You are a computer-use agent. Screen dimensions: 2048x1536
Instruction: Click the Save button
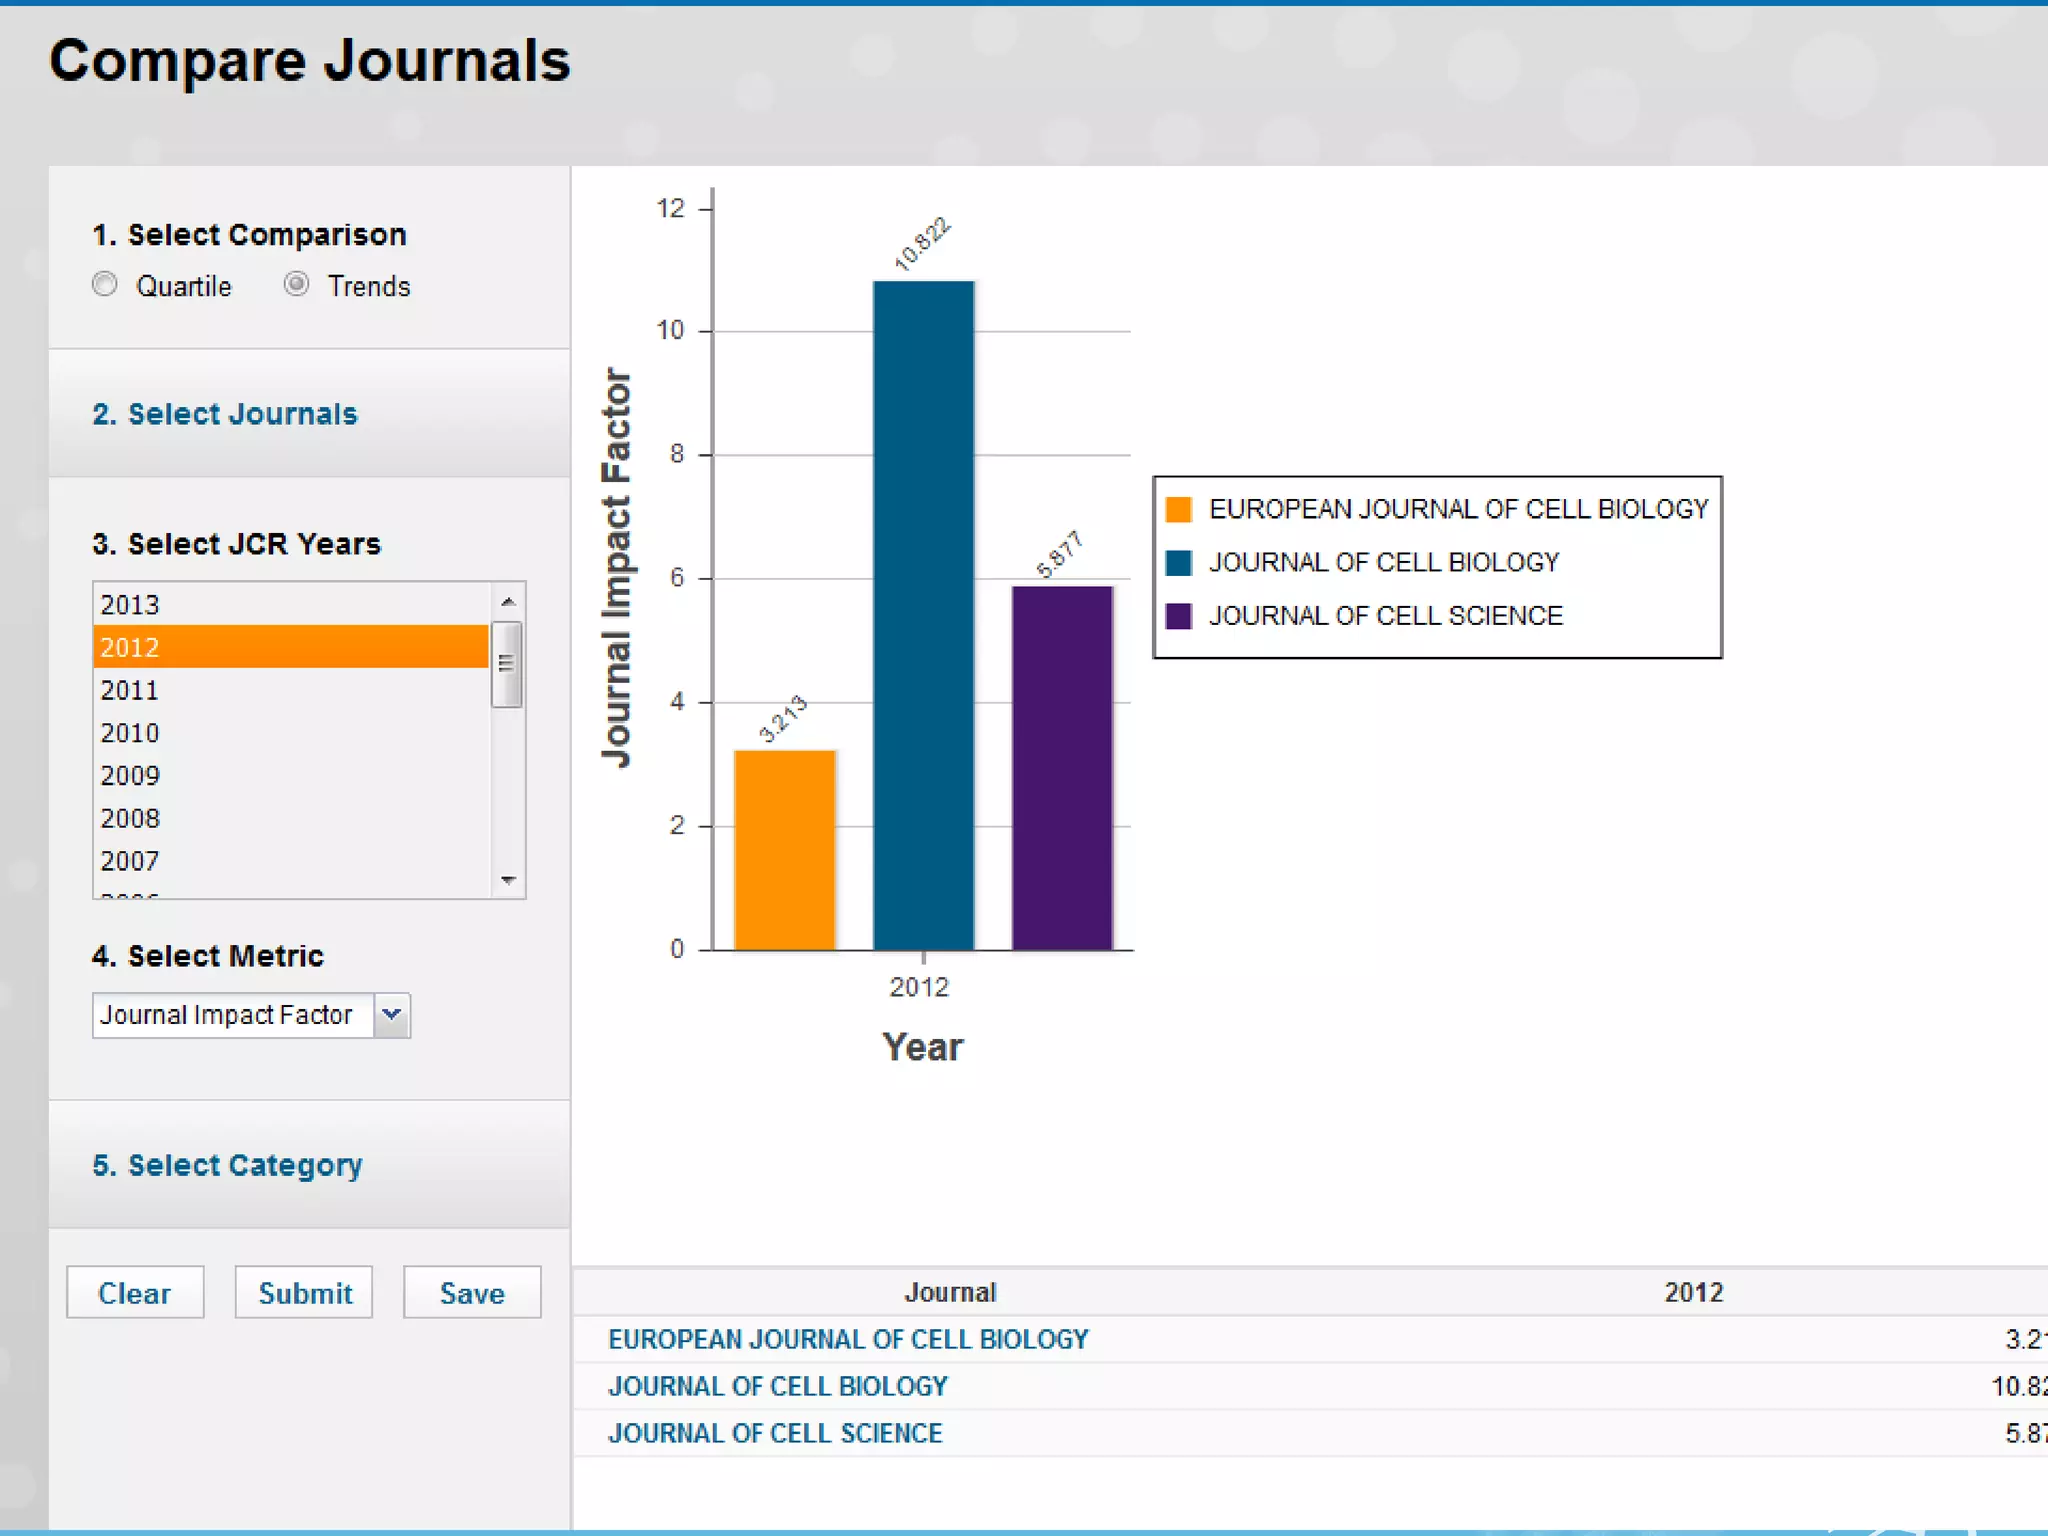pyautogui.click(x=472, y=1293)
